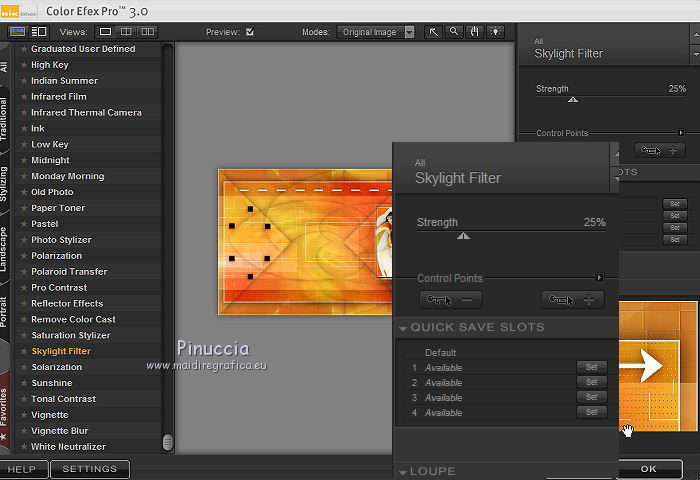Expand the Control Points arrow
This screenshot has height=480, width=700.
pyautogui.click(x=600, y=278)
